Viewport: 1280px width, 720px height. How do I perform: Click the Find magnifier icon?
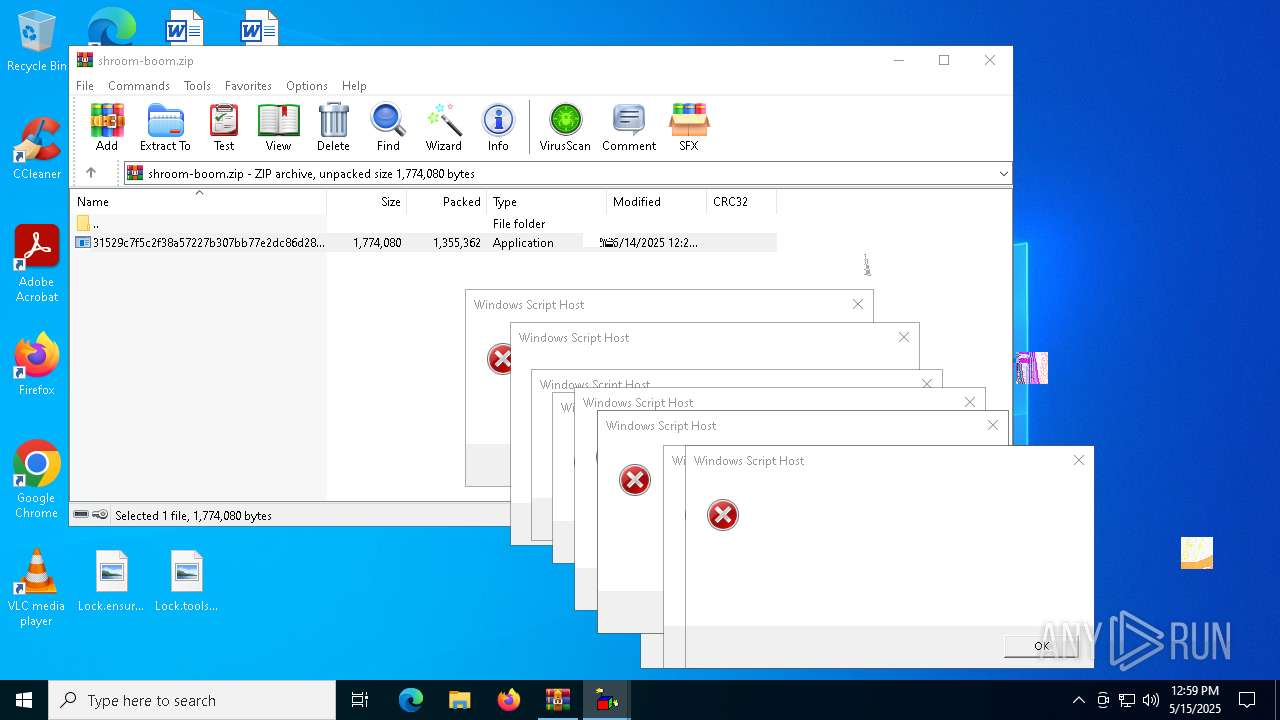(x=388, y=127)
